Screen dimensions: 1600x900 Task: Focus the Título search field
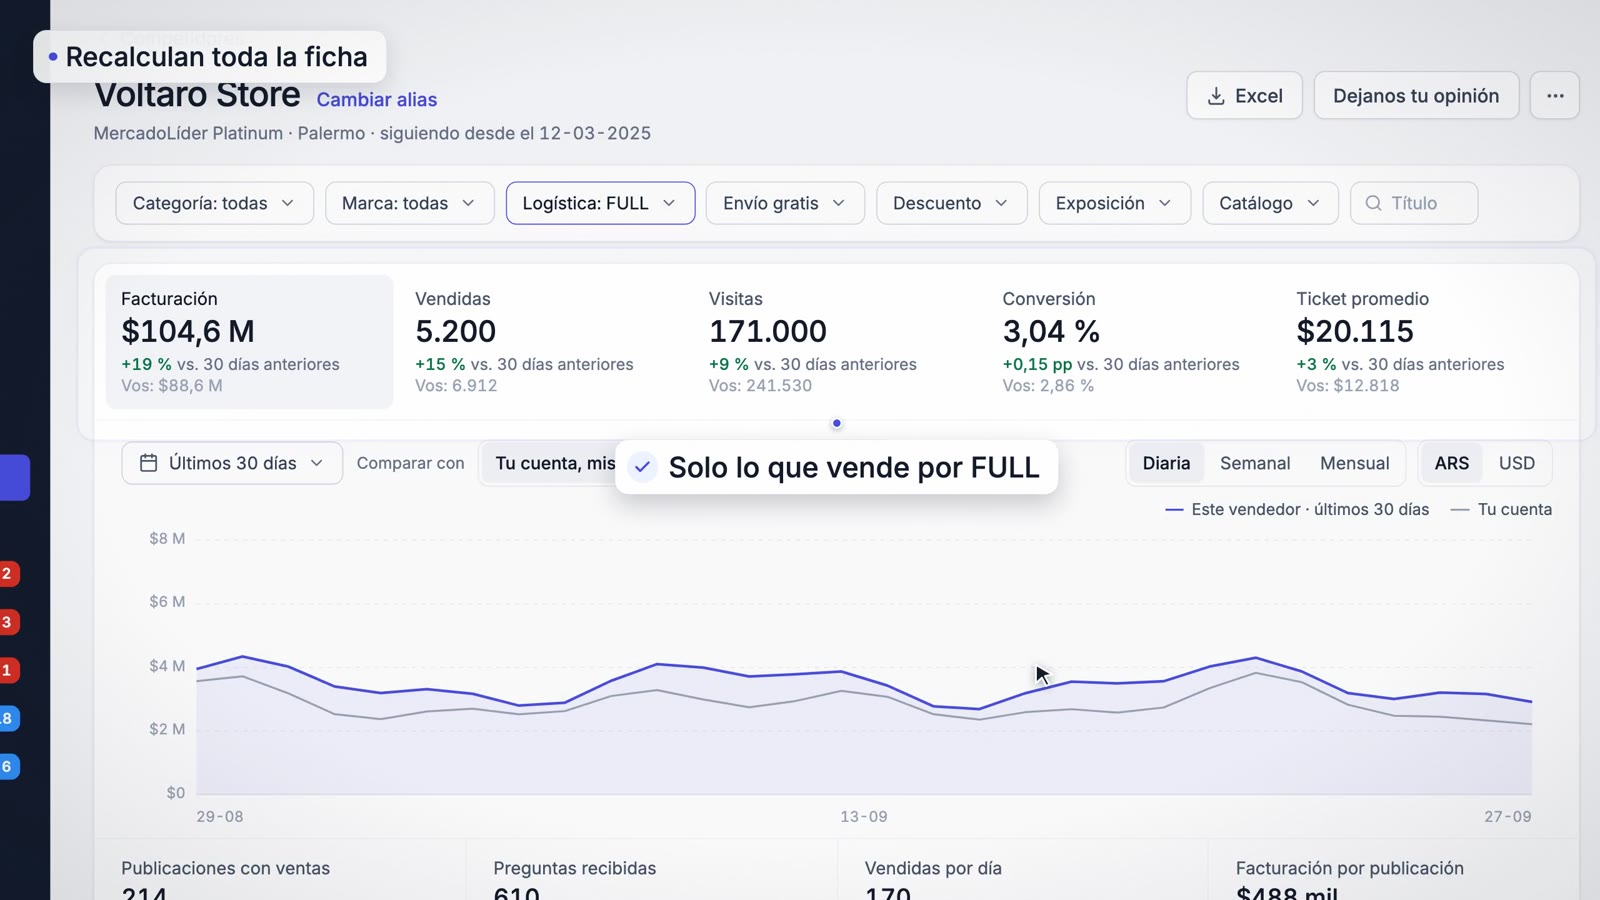click(x=1413, y=203)
